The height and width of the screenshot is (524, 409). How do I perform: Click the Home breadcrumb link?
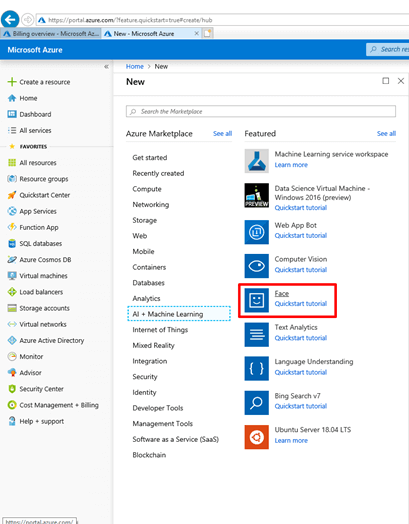click(134, 67)
